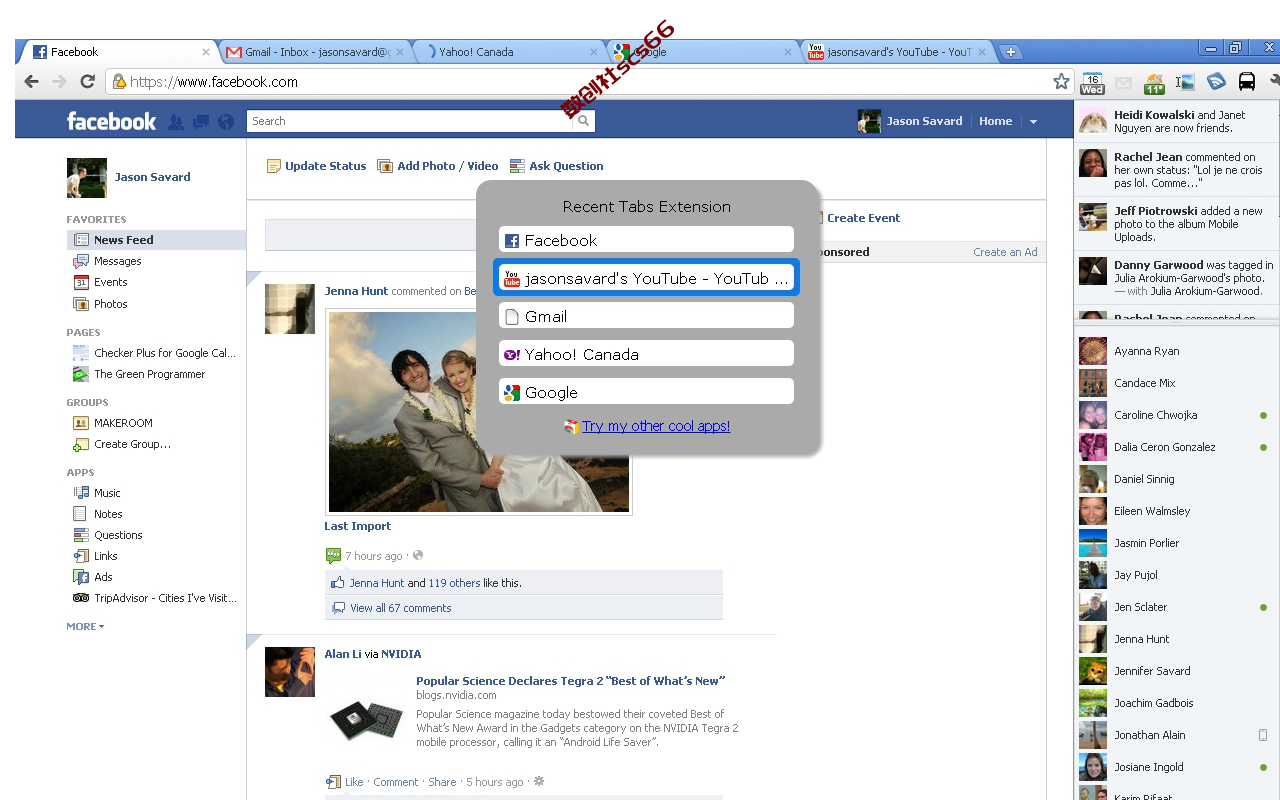Click the privacy globe icon beside 7 hours ago

click(418, 556)
